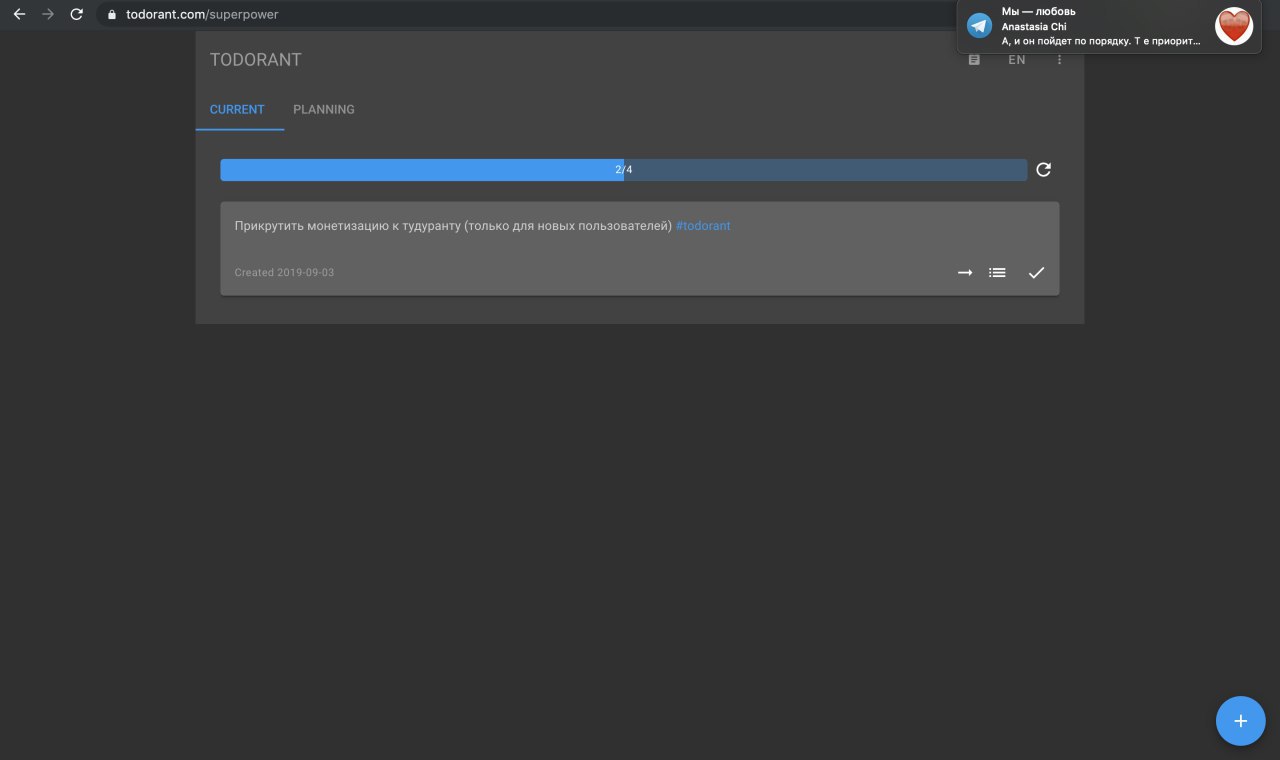Click the heart avatar in the notification
Screen dimensions: 1280x760
(1234, 26)
